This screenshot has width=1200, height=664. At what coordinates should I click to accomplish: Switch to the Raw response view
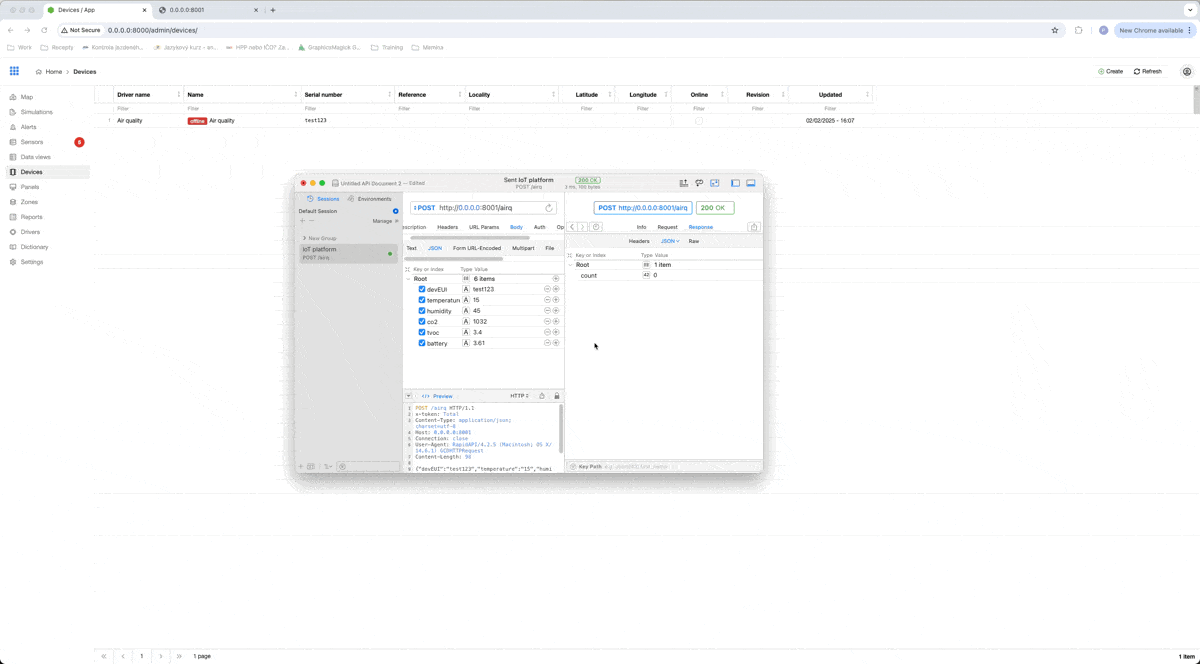click(693, 241)
